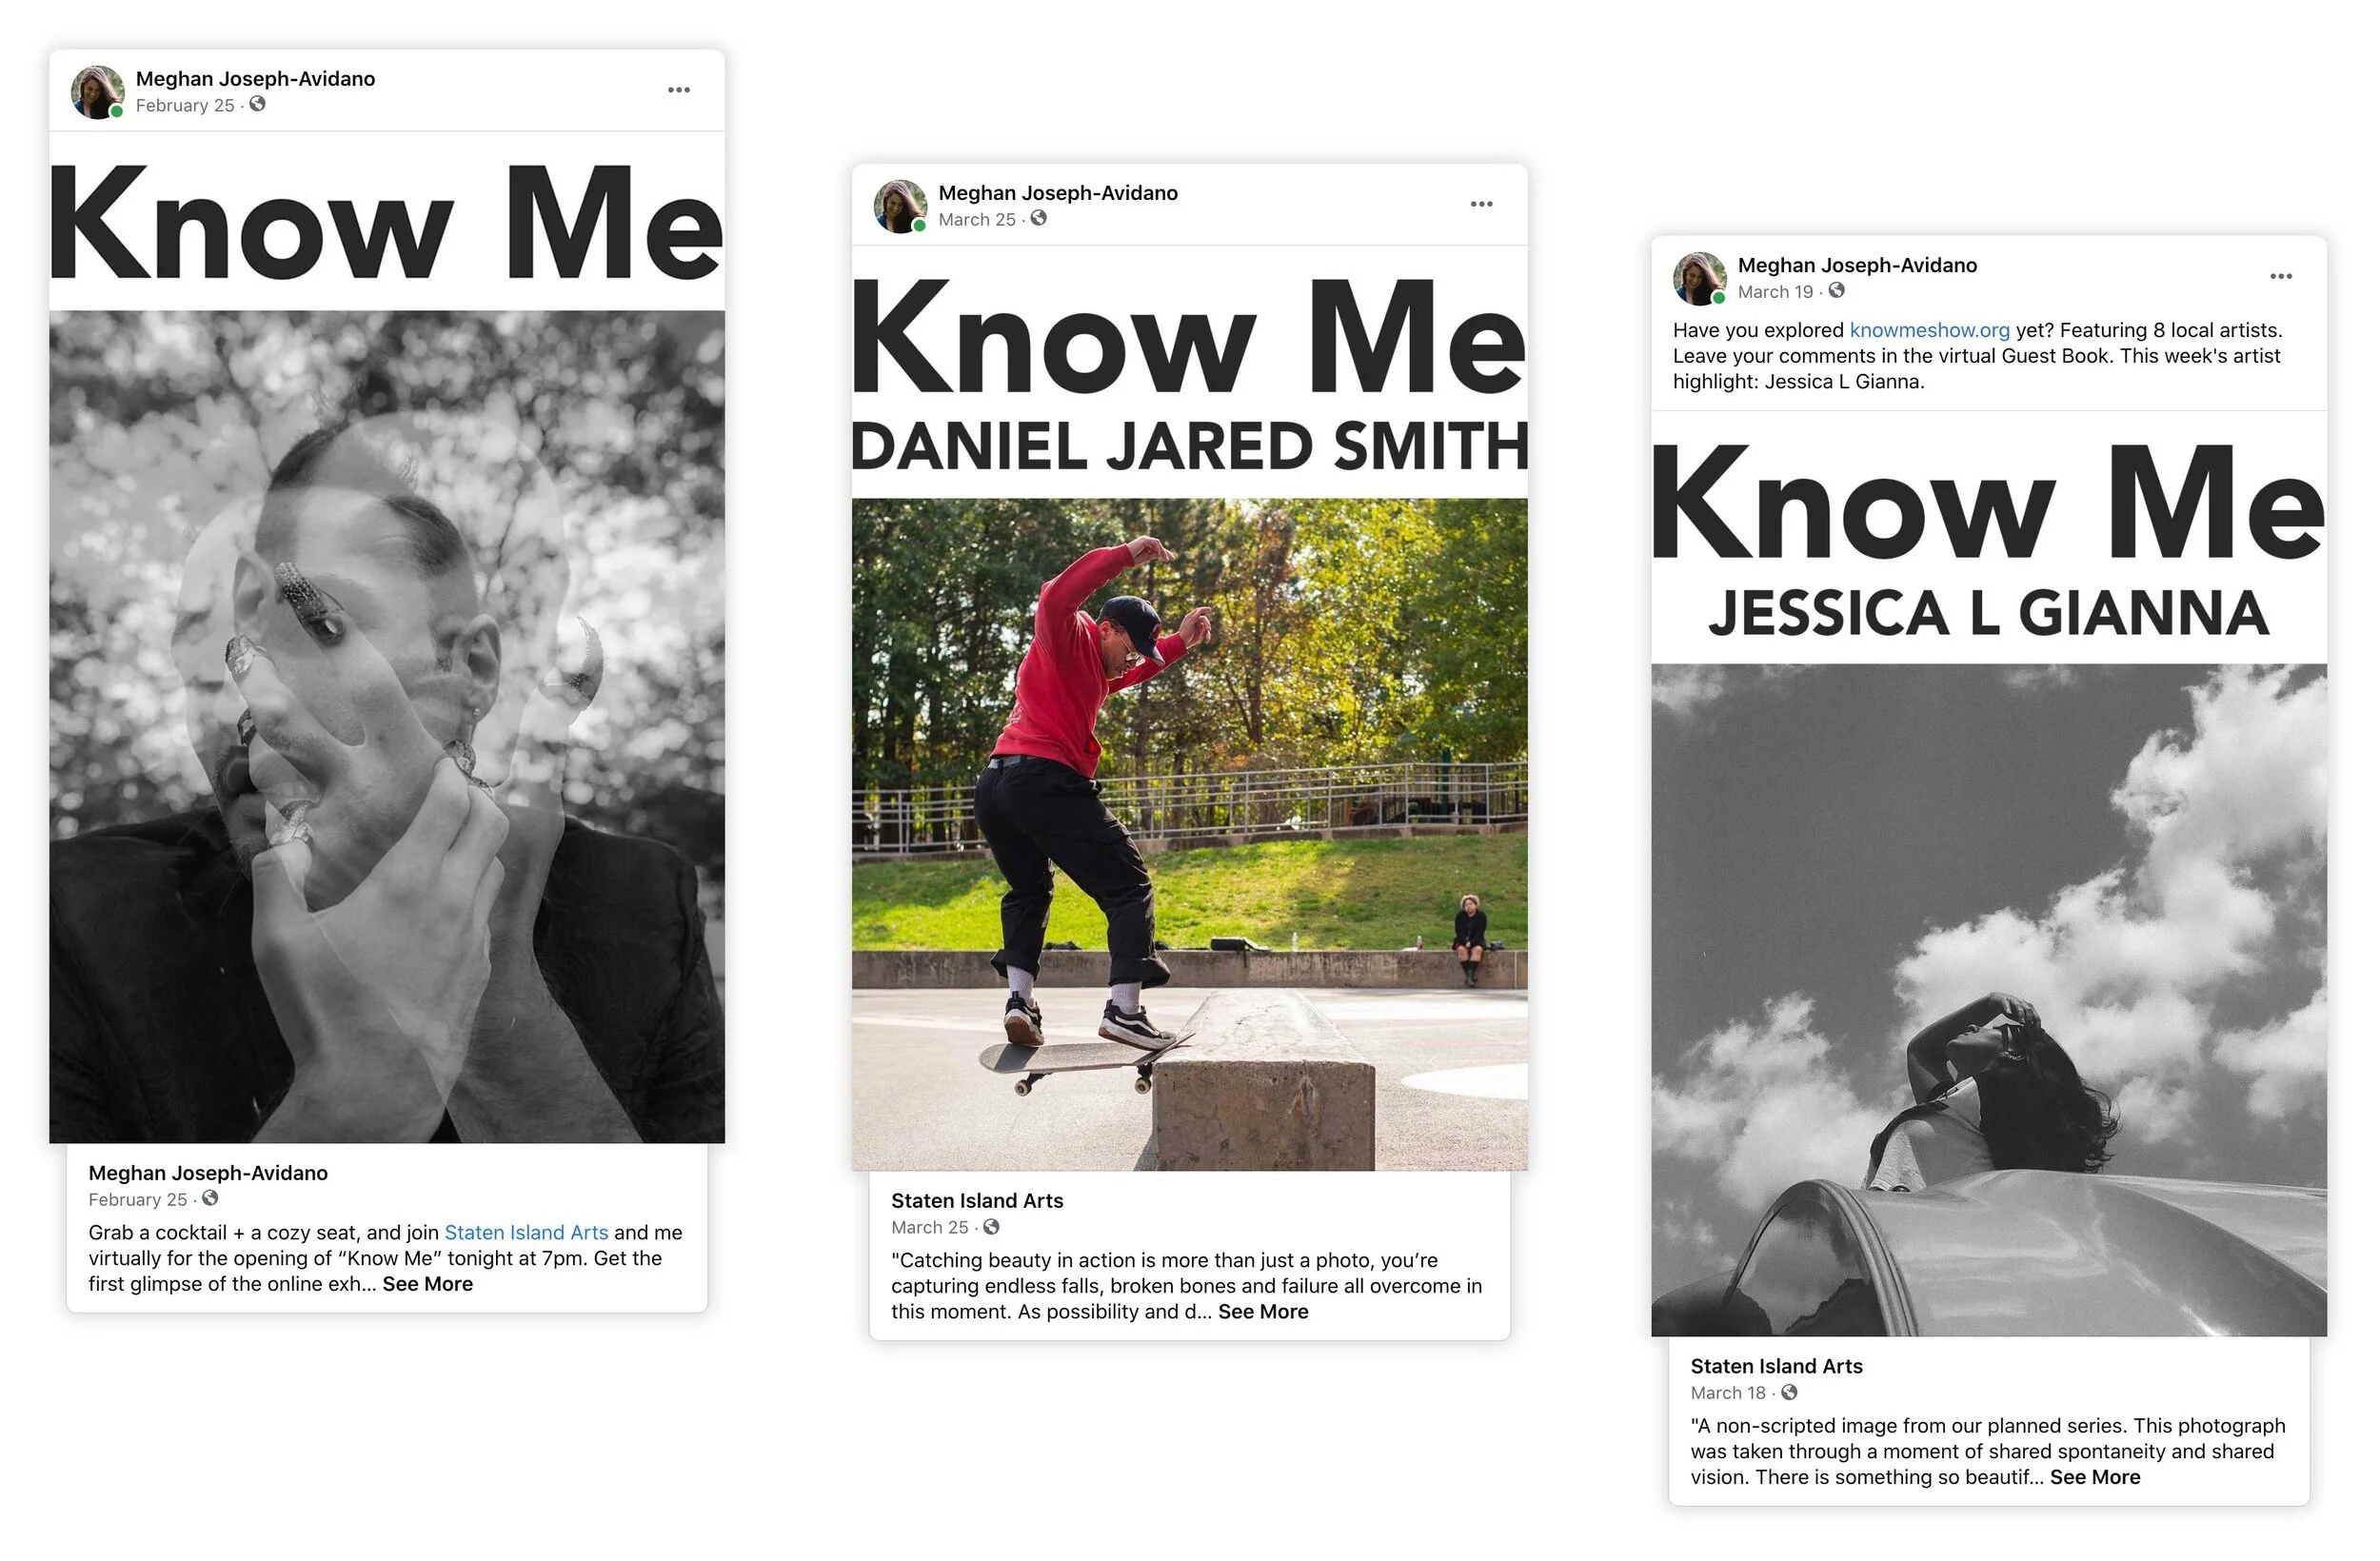Click the public globe icon beside March 19
2380x1561 pixels.
(x=1837, y=290)
